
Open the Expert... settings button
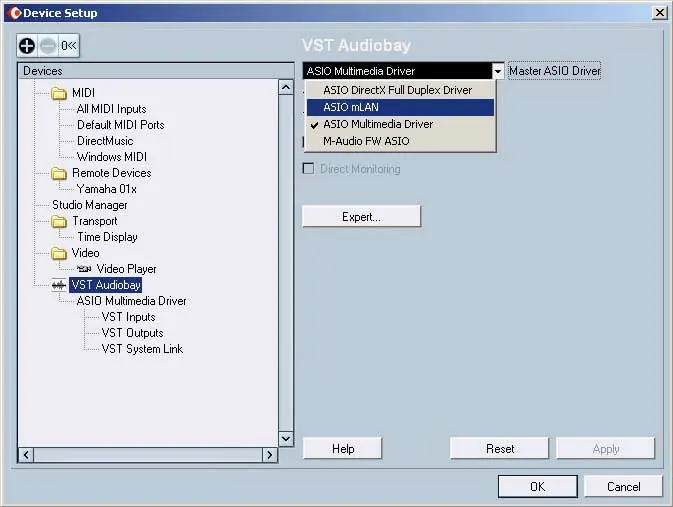[361, 216]
